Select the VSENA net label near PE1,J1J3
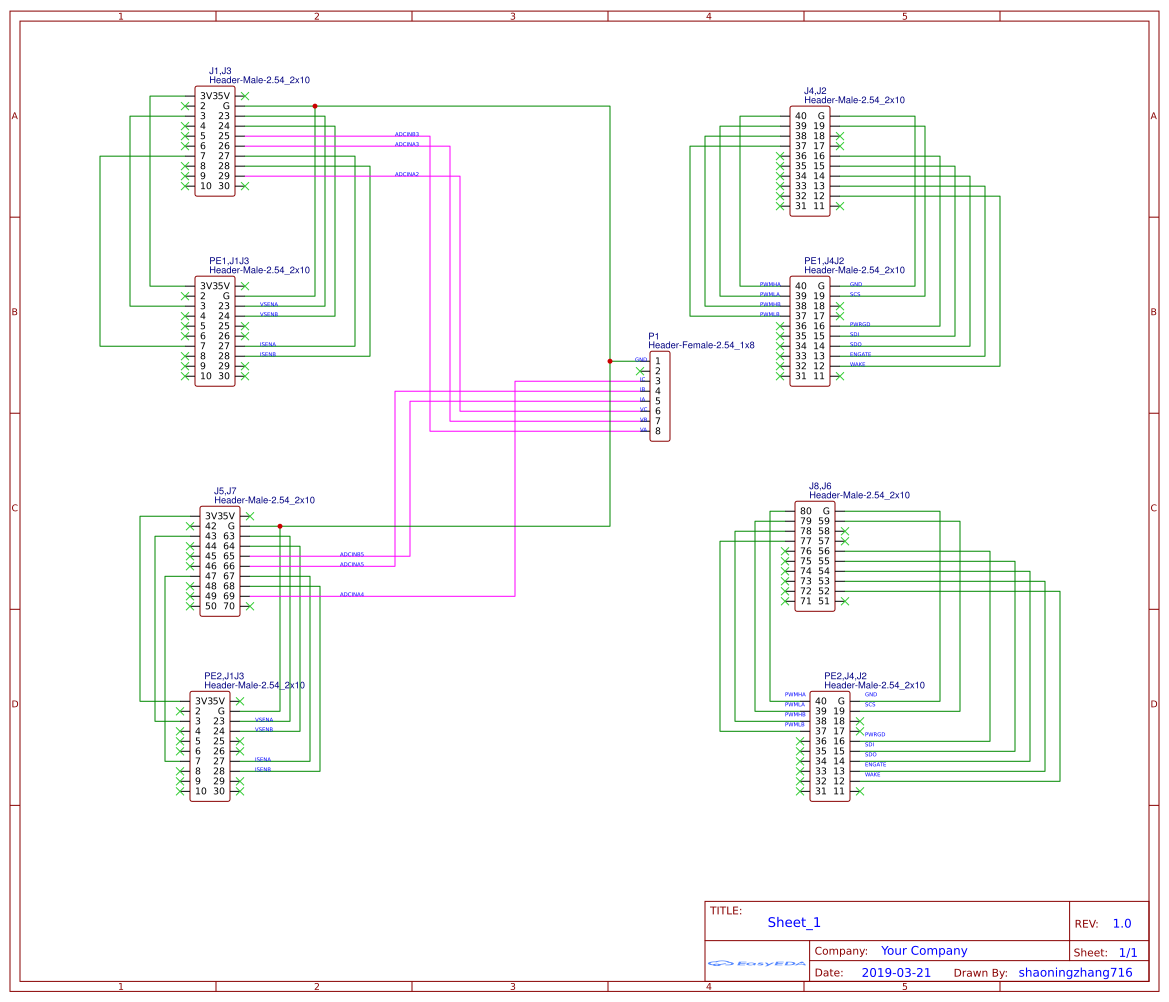This screenshot has height=1002, width=1169. coord(268,305)
